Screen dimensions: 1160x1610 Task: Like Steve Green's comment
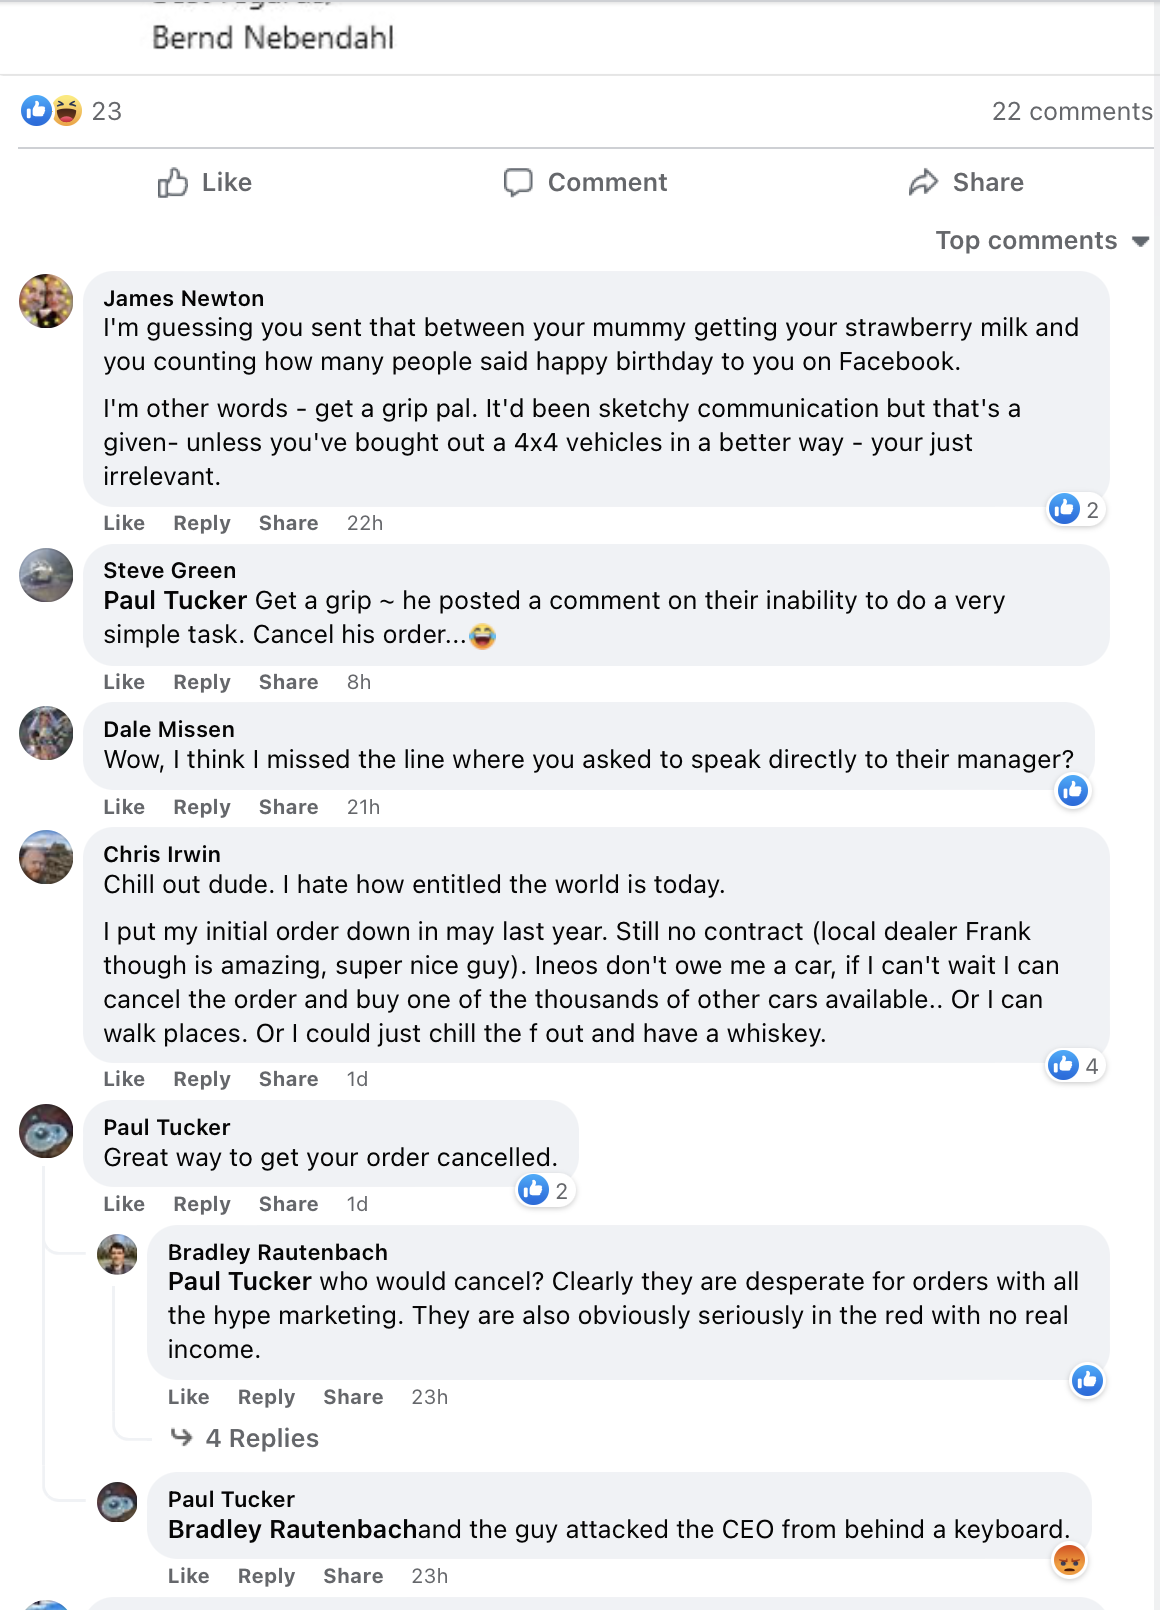click(x=124, y=682)
